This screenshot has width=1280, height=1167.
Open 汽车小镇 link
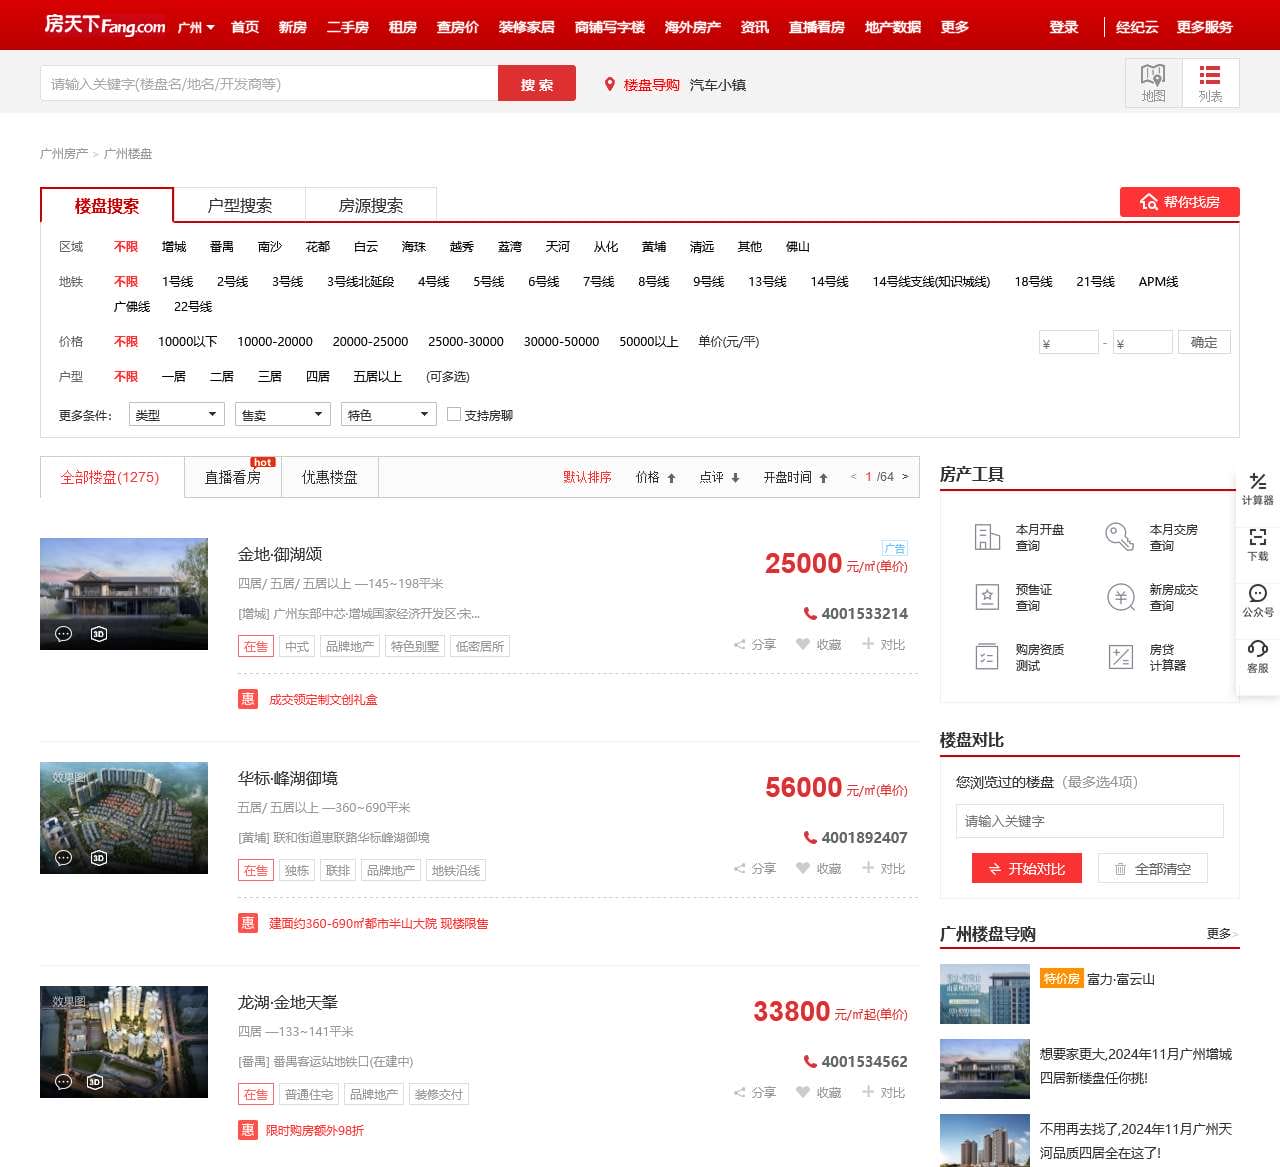tap(718, 85)
